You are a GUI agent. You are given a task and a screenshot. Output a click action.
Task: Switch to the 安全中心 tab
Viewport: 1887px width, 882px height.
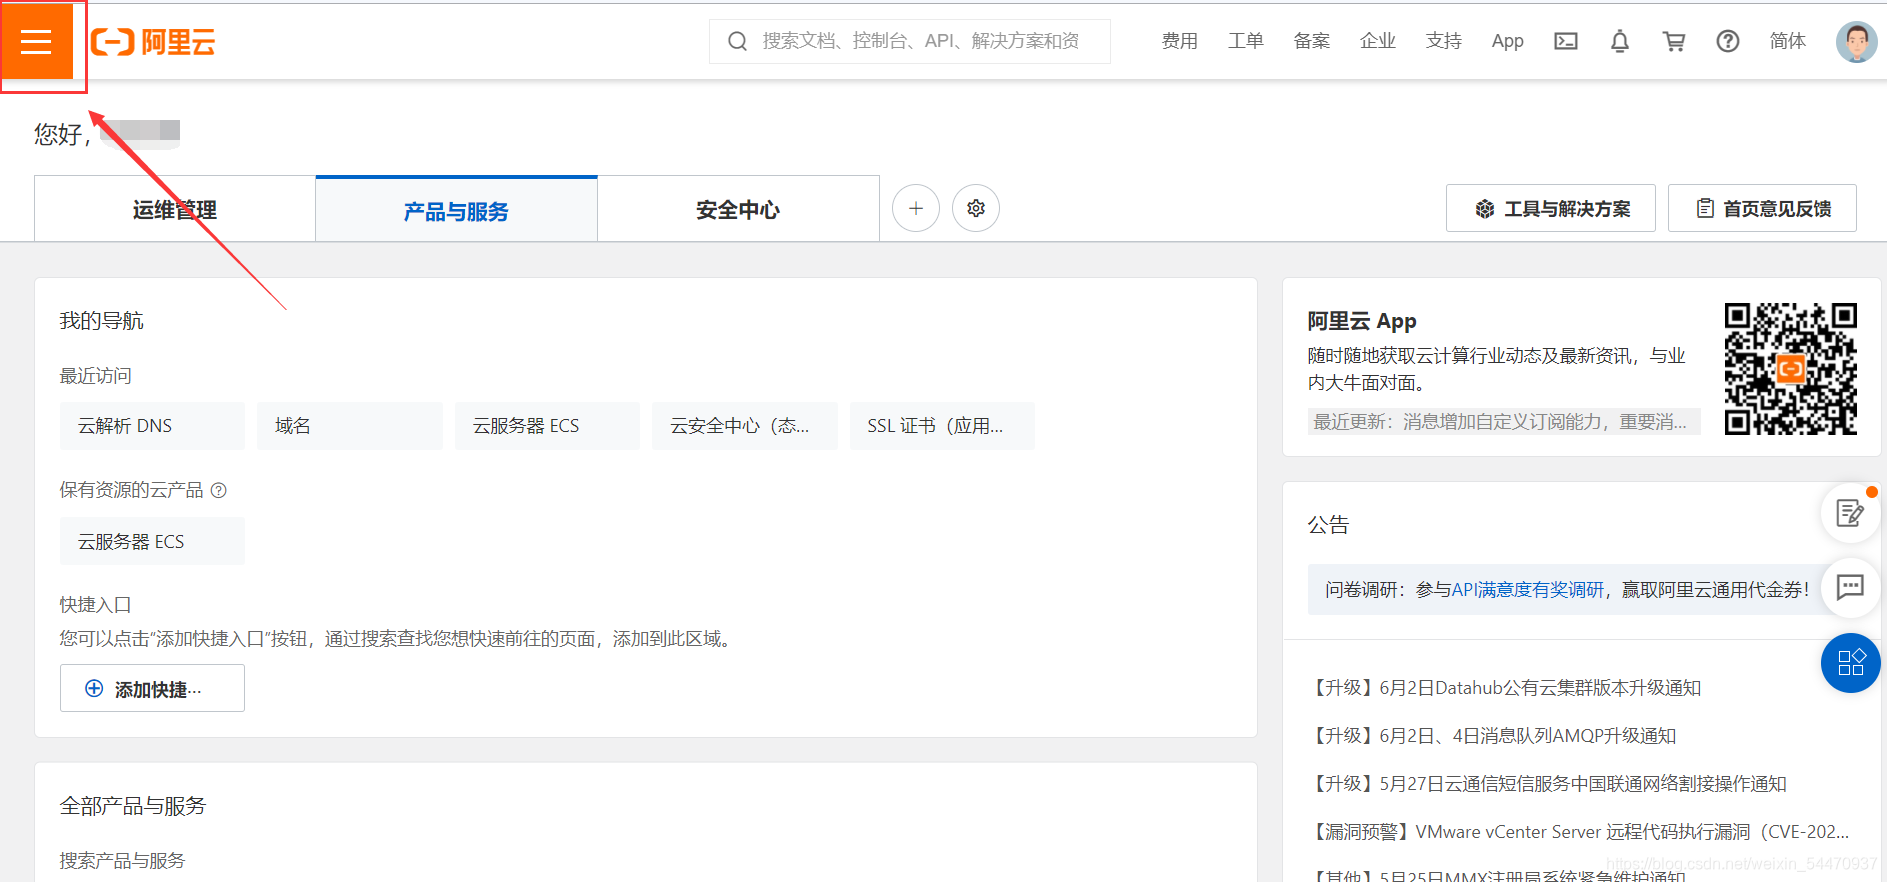click(x=738, y=209)
